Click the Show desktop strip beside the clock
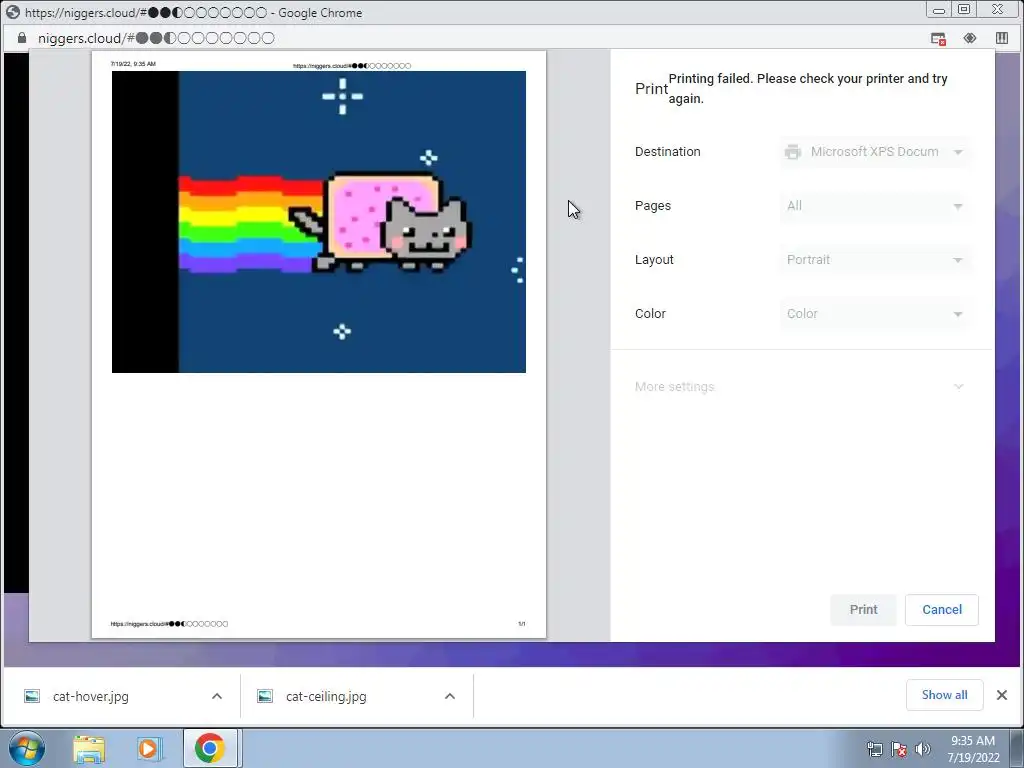The height and width of the screenshot is (768, 1024). click(x=1016, y=748)
